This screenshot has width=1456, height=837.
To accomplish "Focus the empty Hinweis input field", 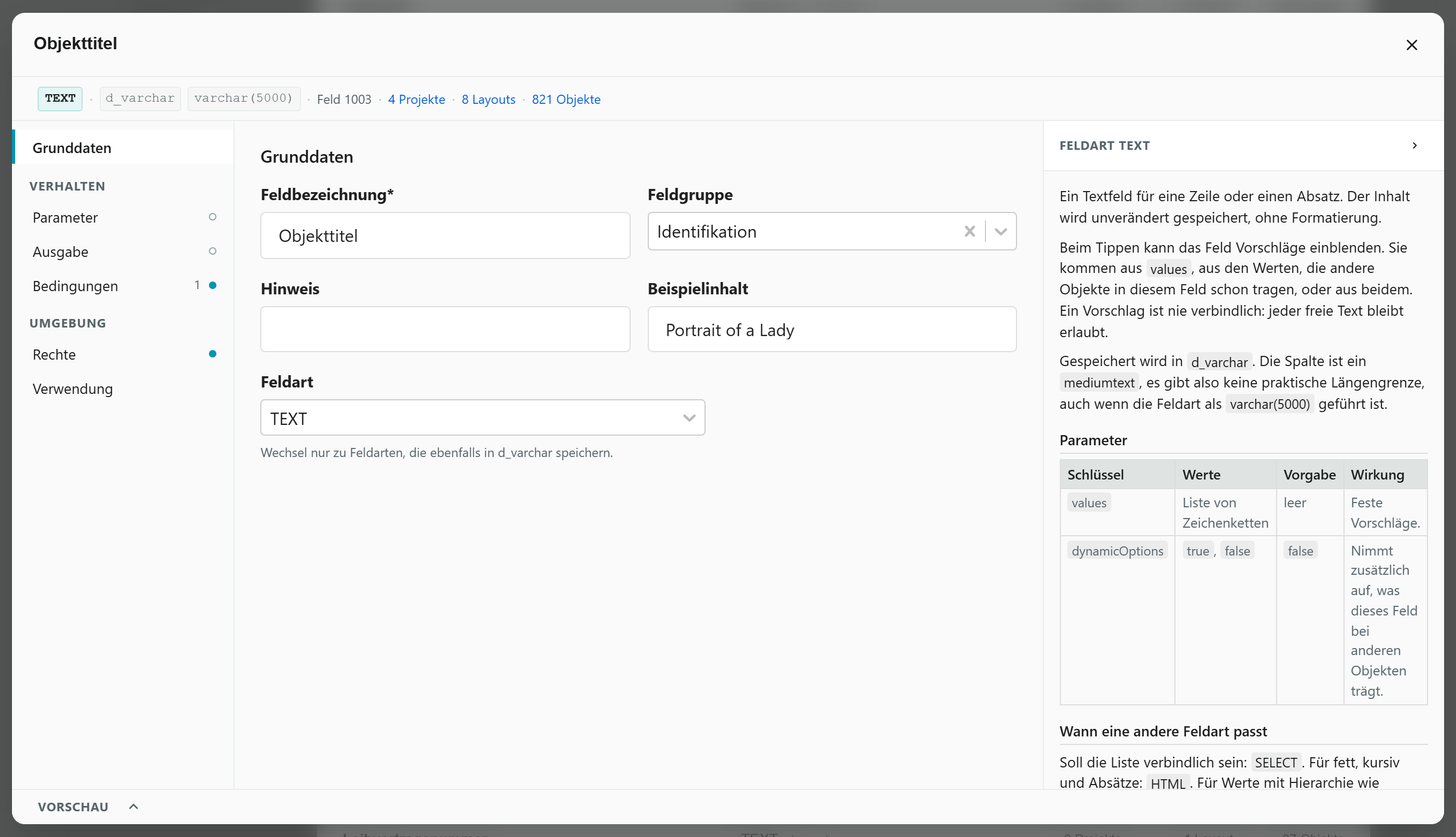I will tap(445, 329).
